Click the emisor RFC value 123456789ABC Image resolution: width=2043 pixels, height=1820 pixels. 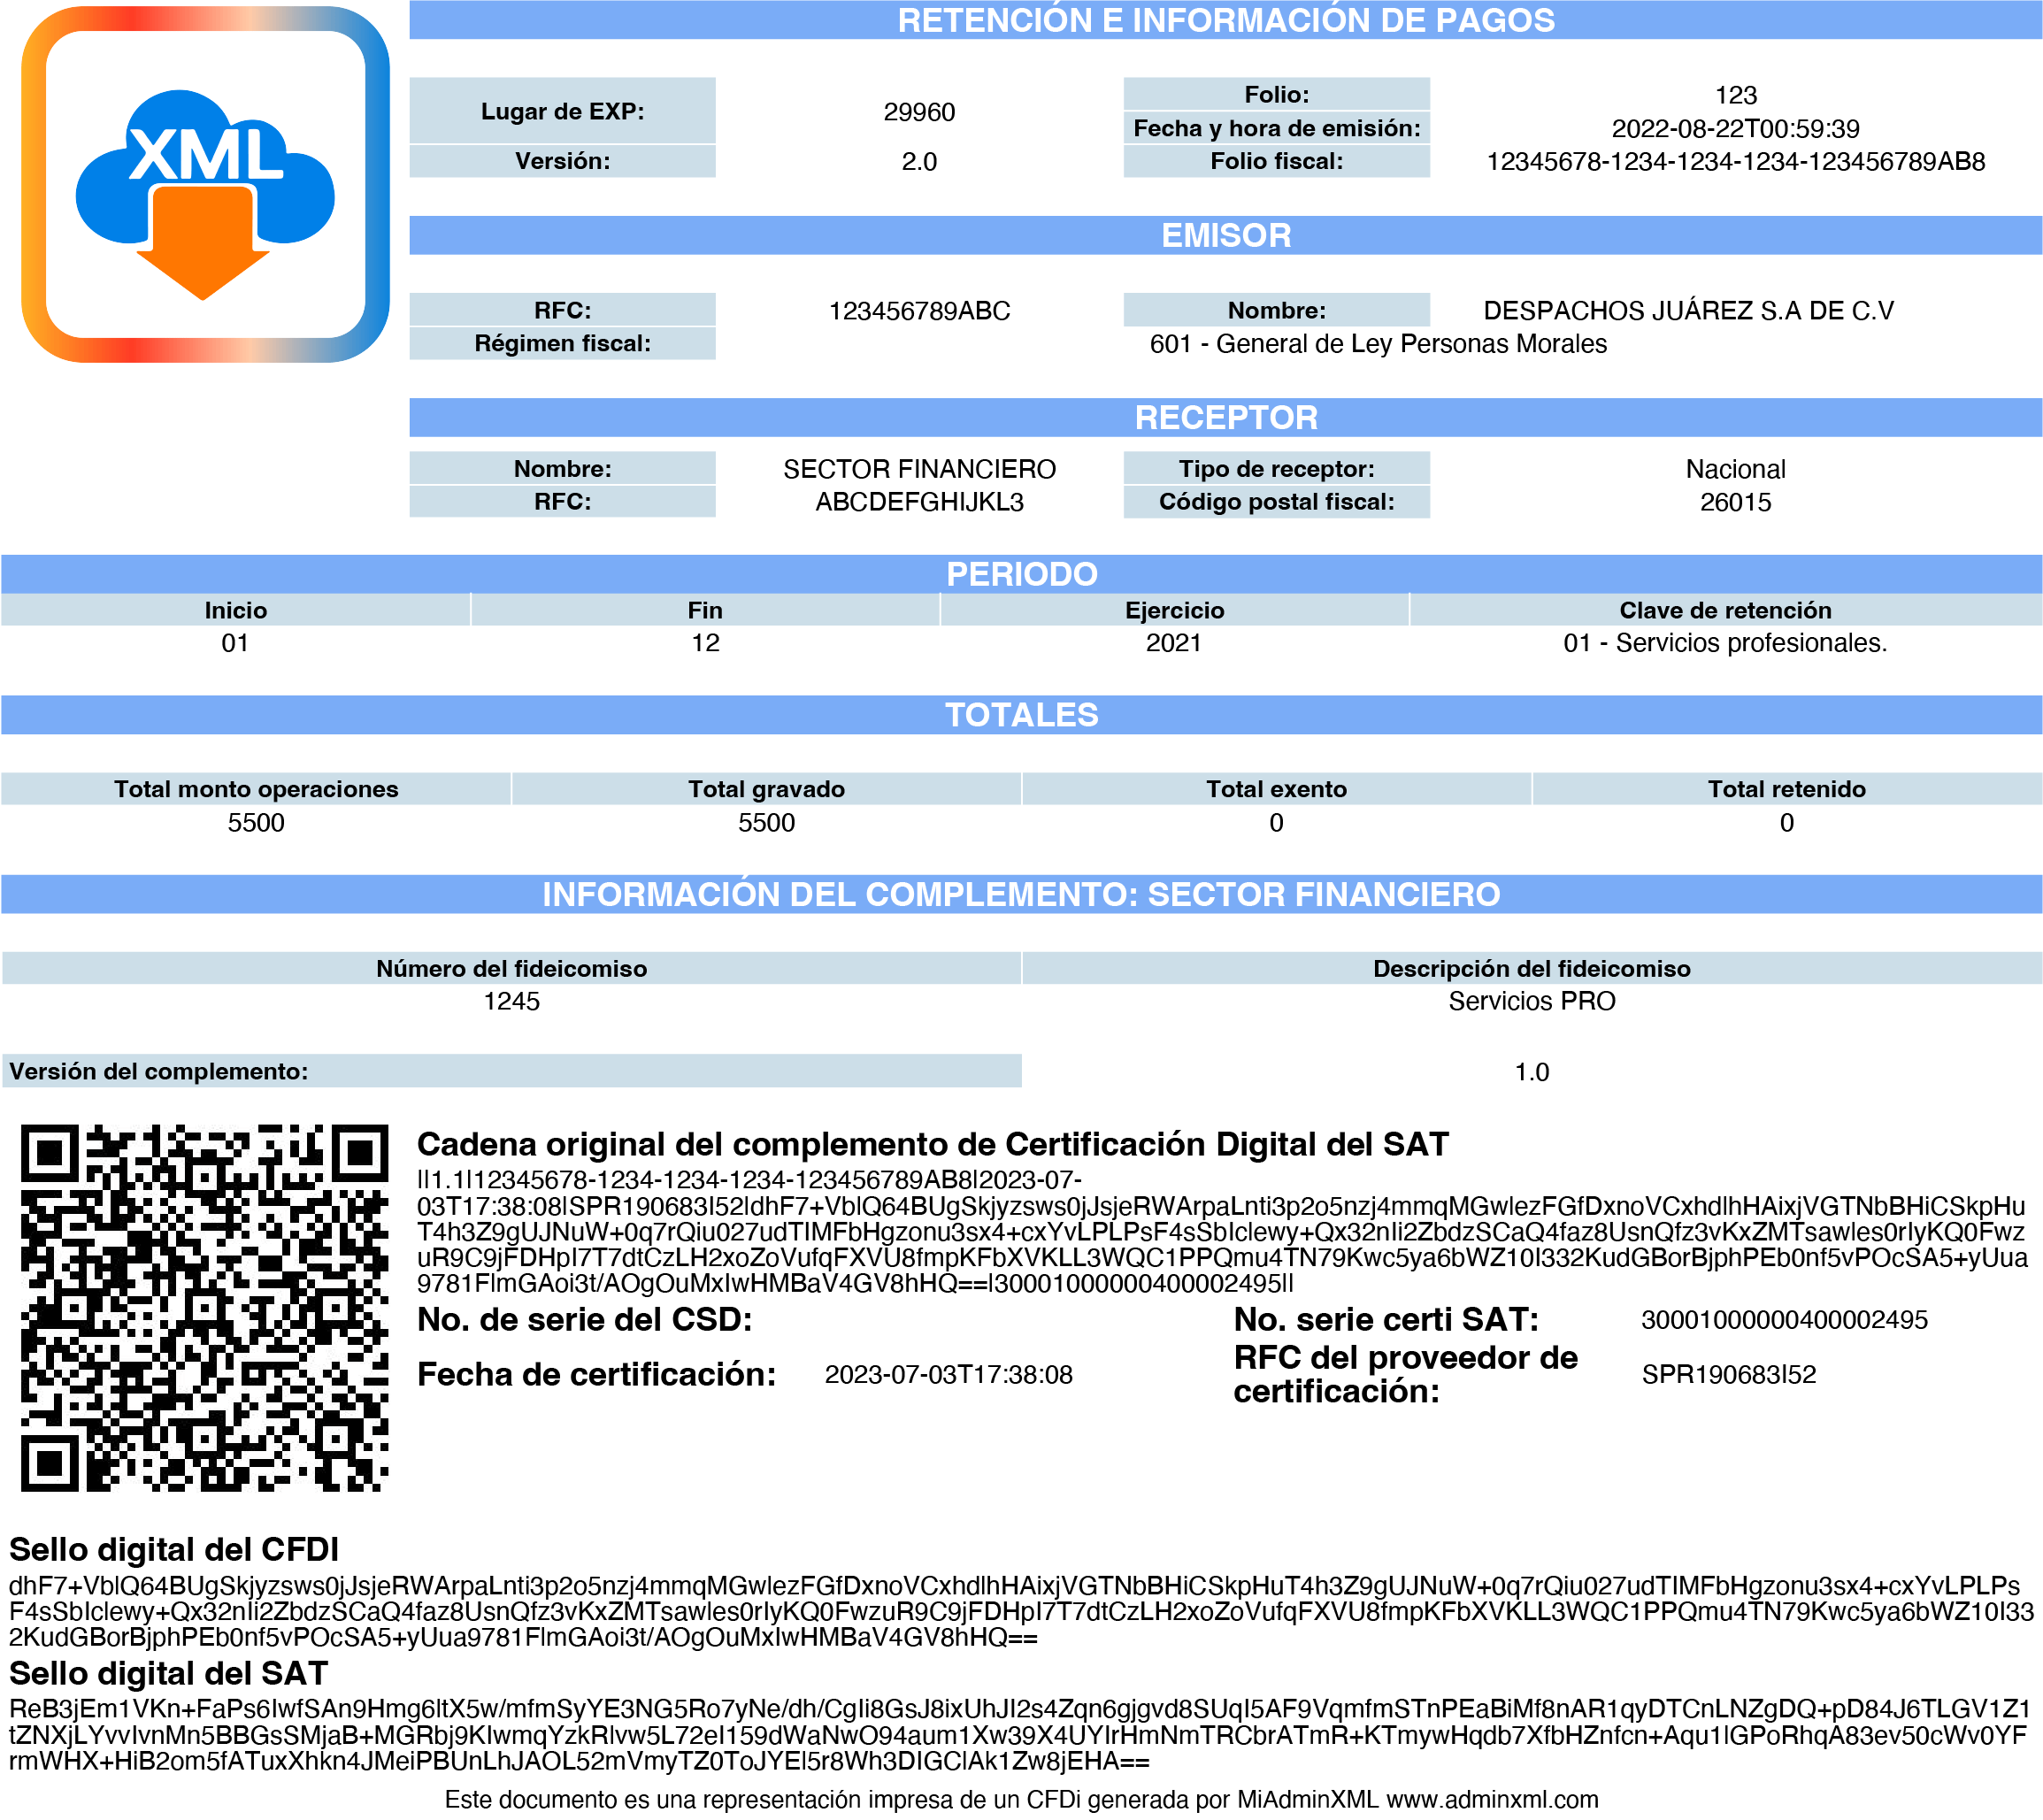click(919, 311)
